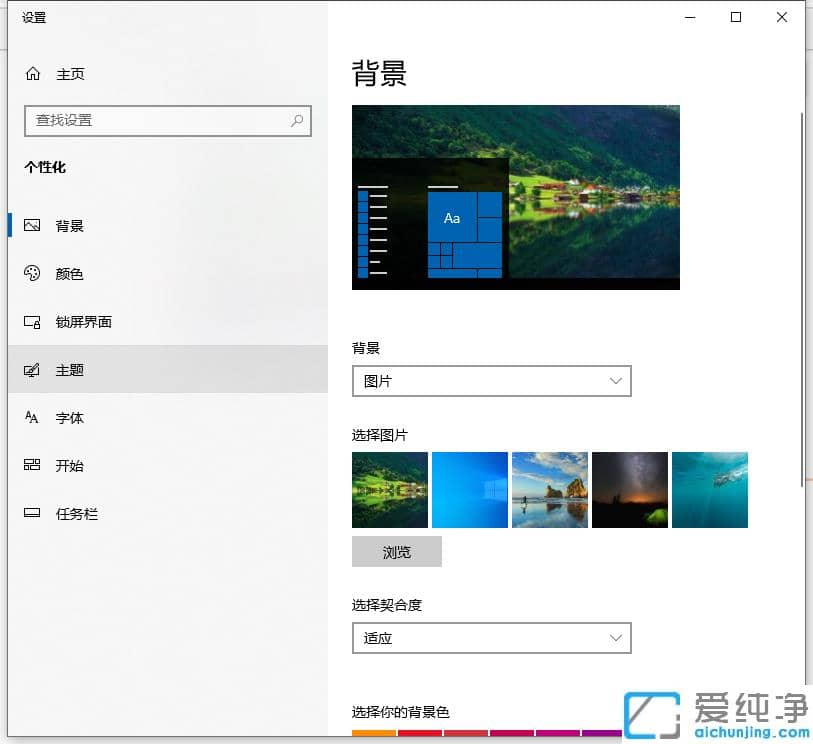
Task: Switch to 颜色 in the sidebar menu
Action: pyautogui.click(x=70, y=273)
